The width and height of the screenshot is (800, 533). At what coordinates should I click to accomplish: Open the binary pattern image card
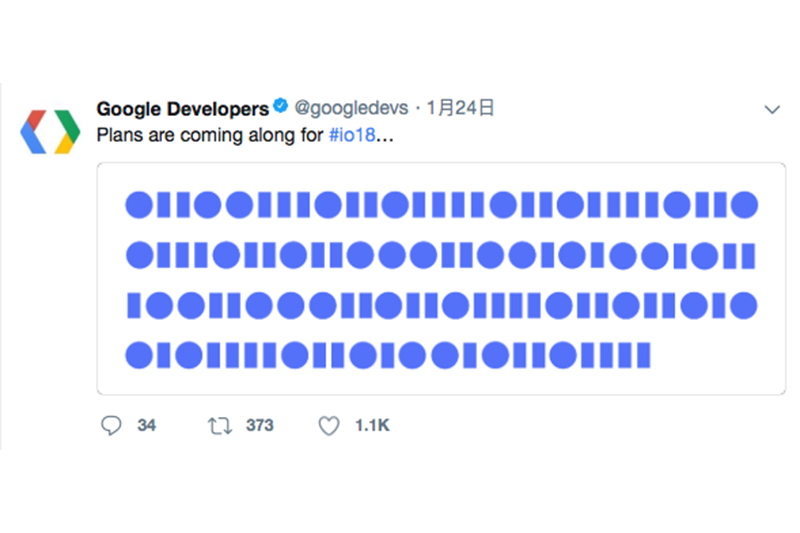[x=441, y=278]
